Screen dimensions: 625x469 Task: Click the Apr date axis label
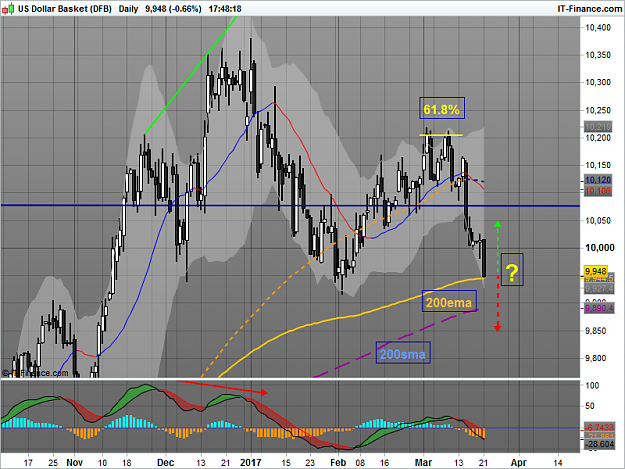(x=519, y=463)
